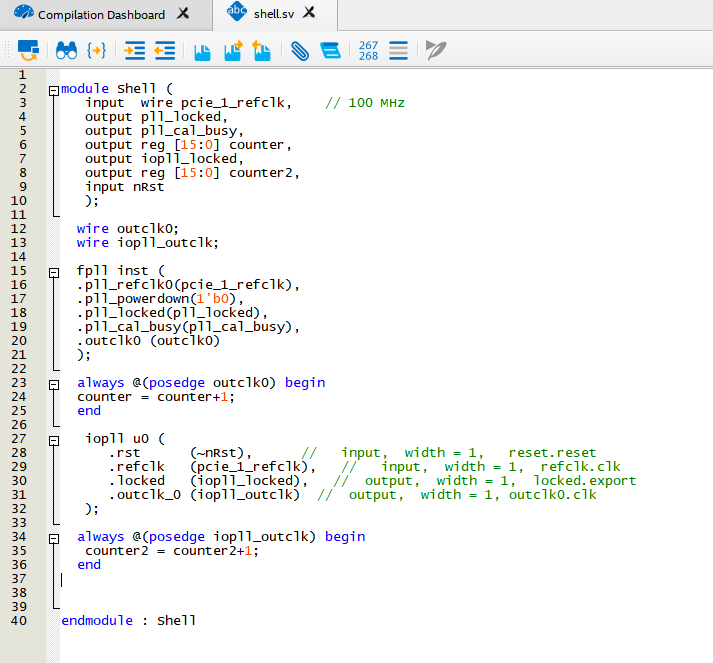Image resolution: width=713 pixels, height=663 pixels.
Task: Select the shell.sv tab
Action: pyautogui.click(x=276, y=13)
